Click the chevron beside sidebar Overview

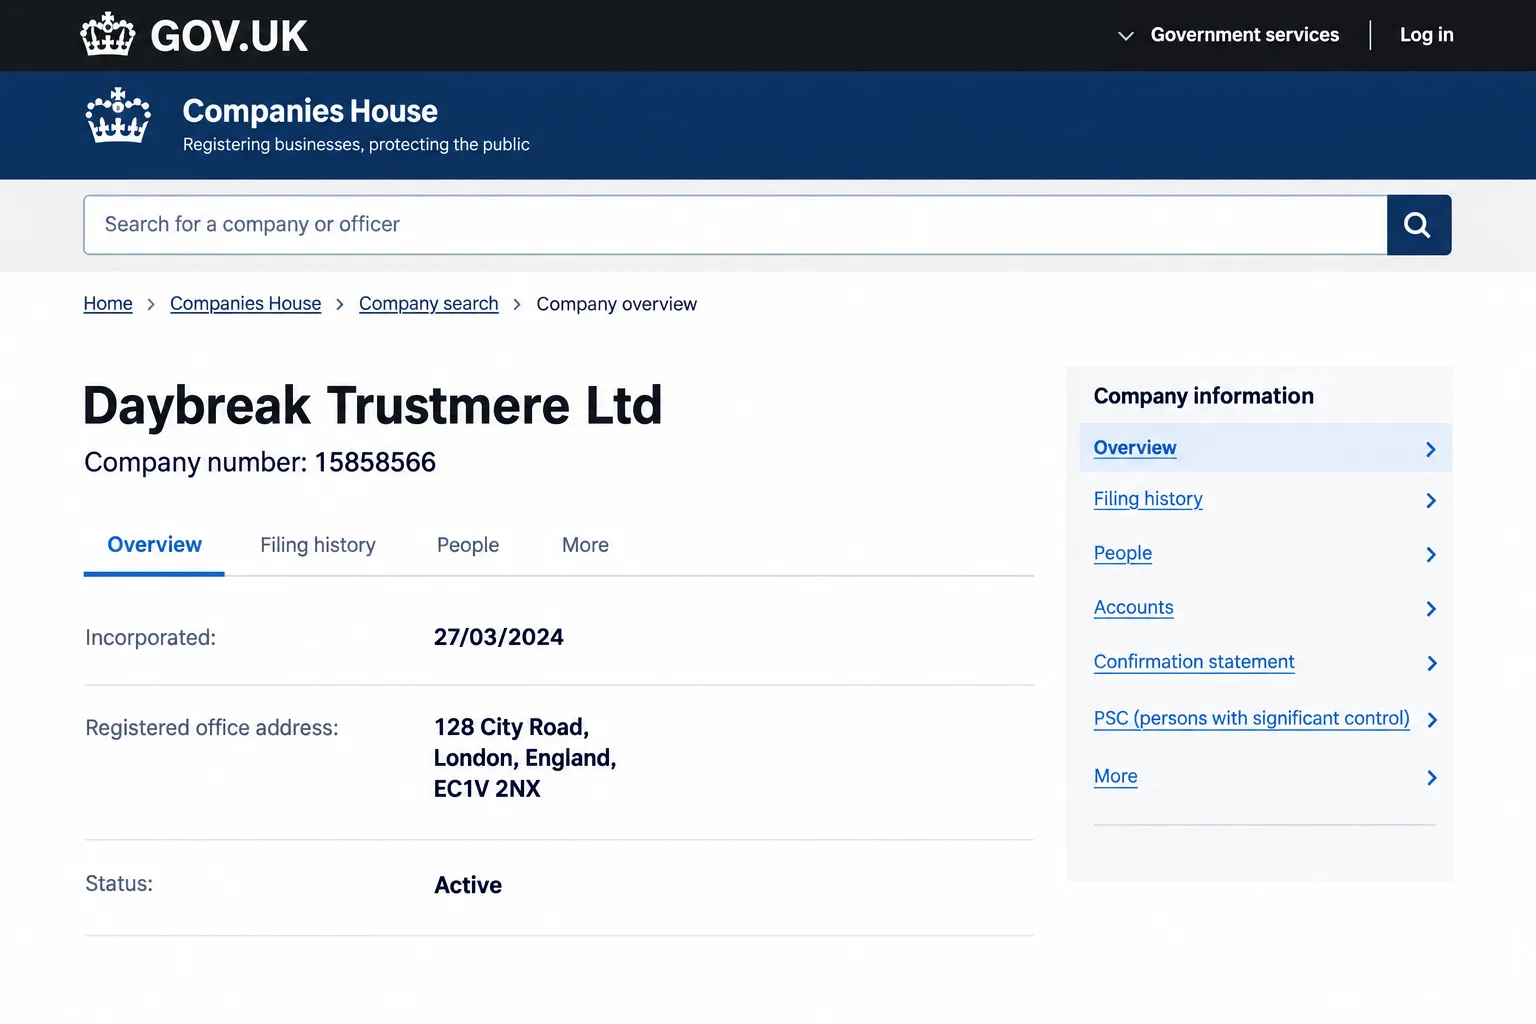click(1431, 450)
